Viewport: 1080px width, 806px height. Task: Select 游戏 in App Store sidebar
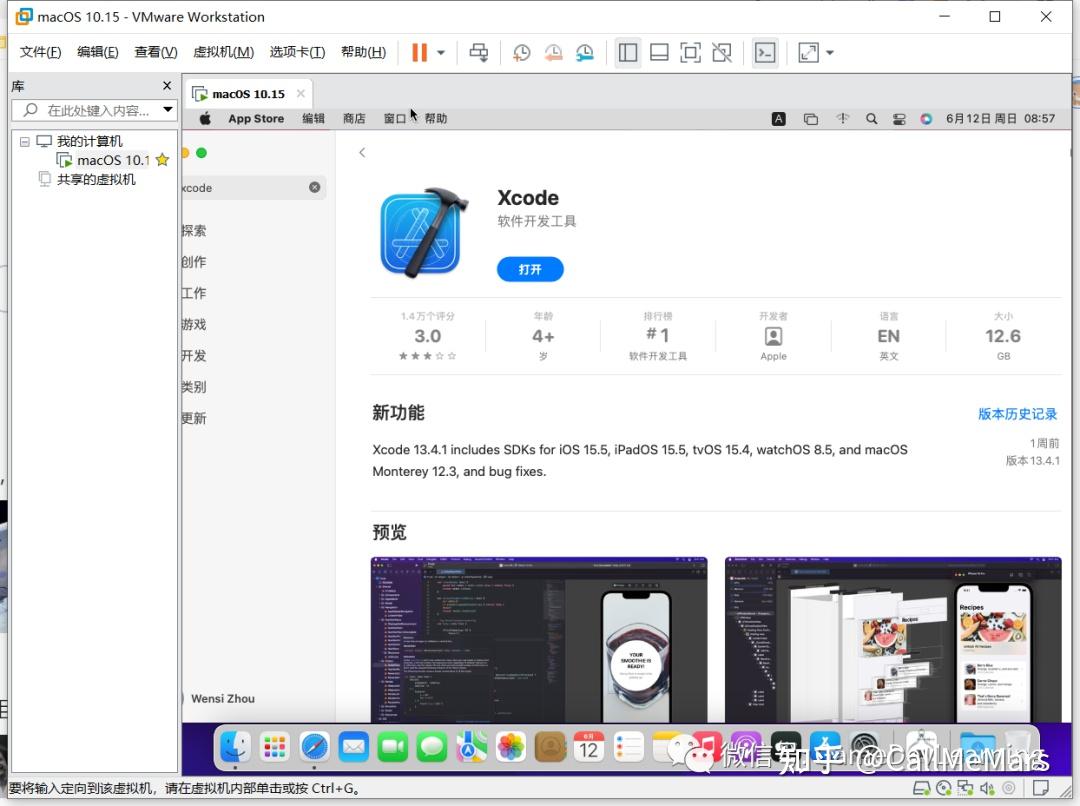[x=194, y=324]
